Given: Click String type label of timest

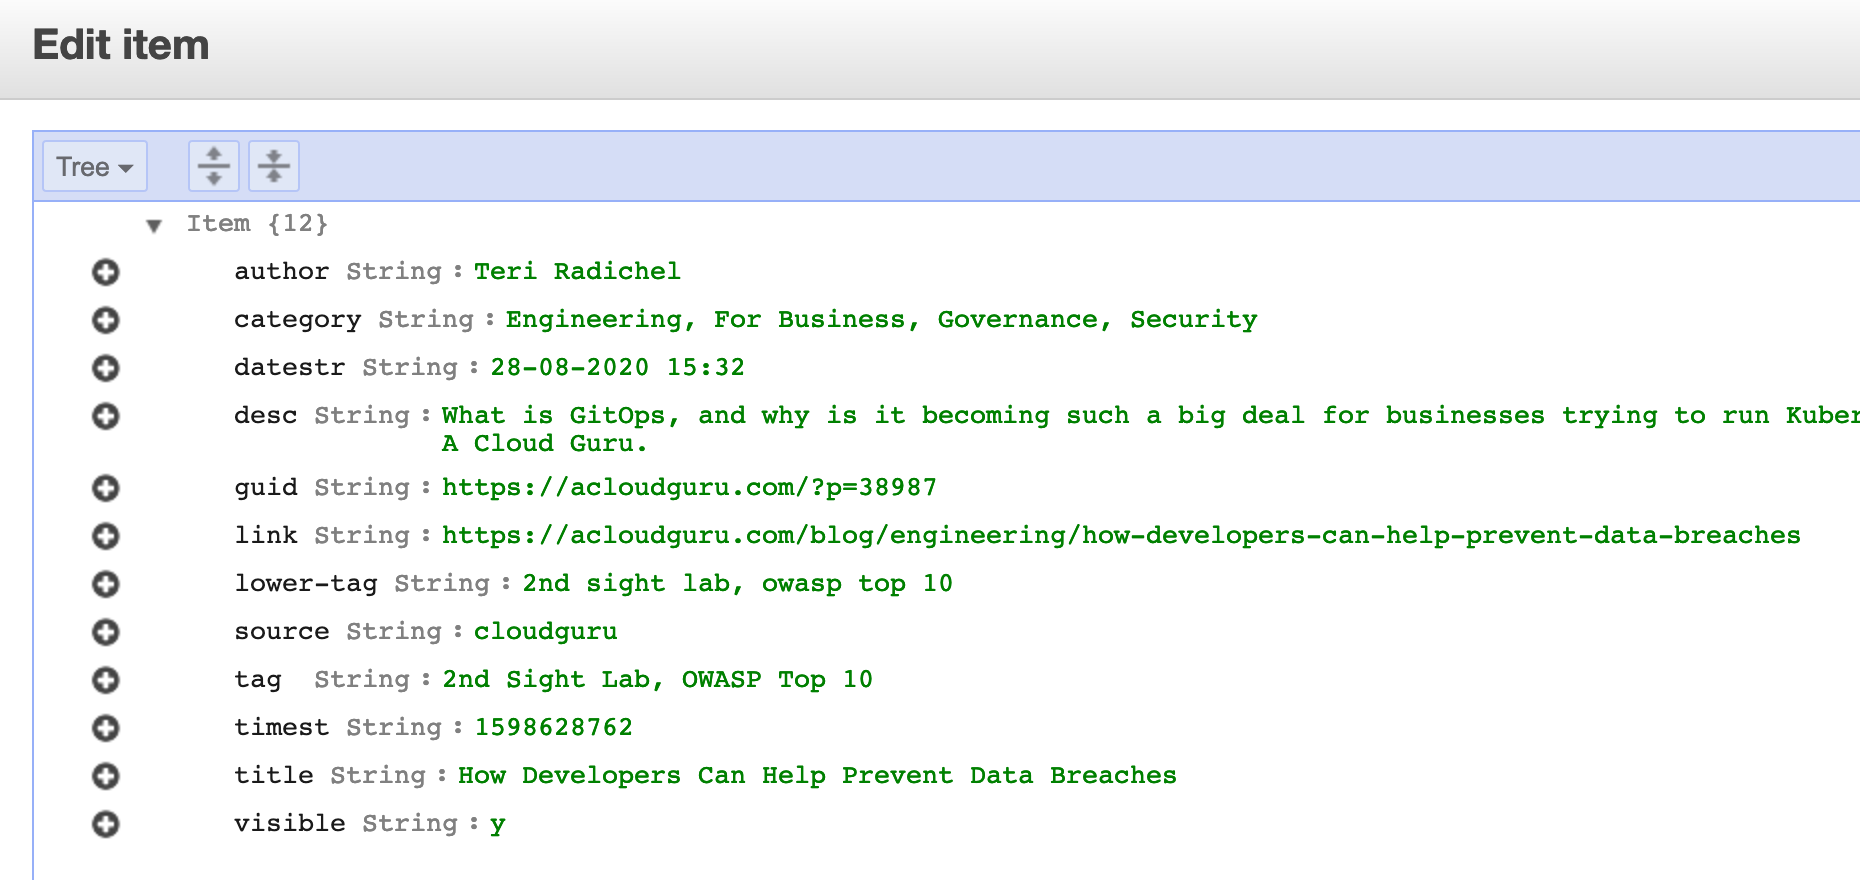Looking at the screenshot, I should point(394,727).
